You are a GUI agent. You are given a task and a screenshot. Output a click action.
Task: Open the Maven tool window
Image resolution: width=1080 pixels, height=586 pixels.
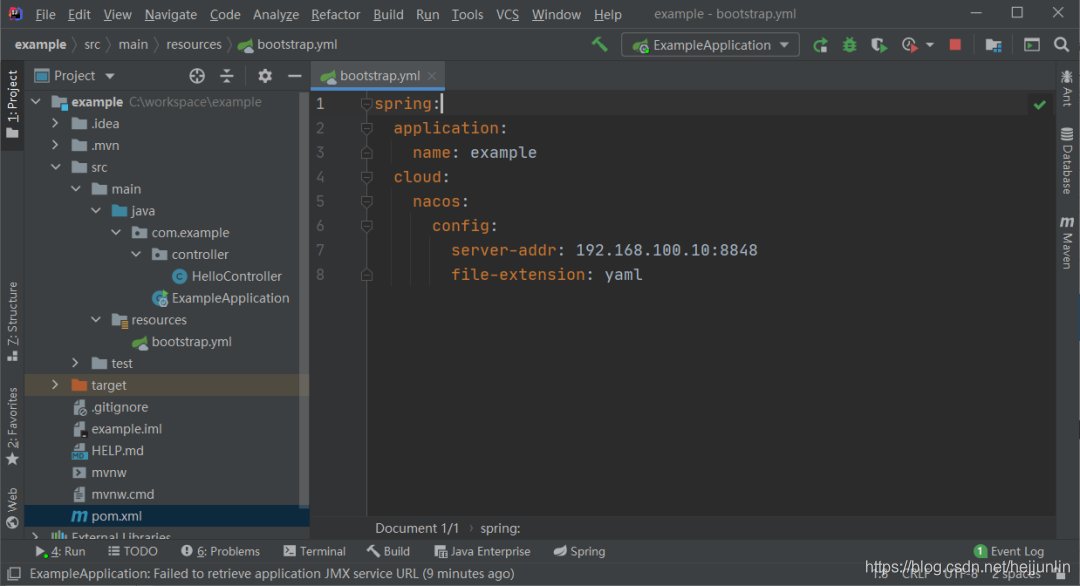coord(1067,242)
